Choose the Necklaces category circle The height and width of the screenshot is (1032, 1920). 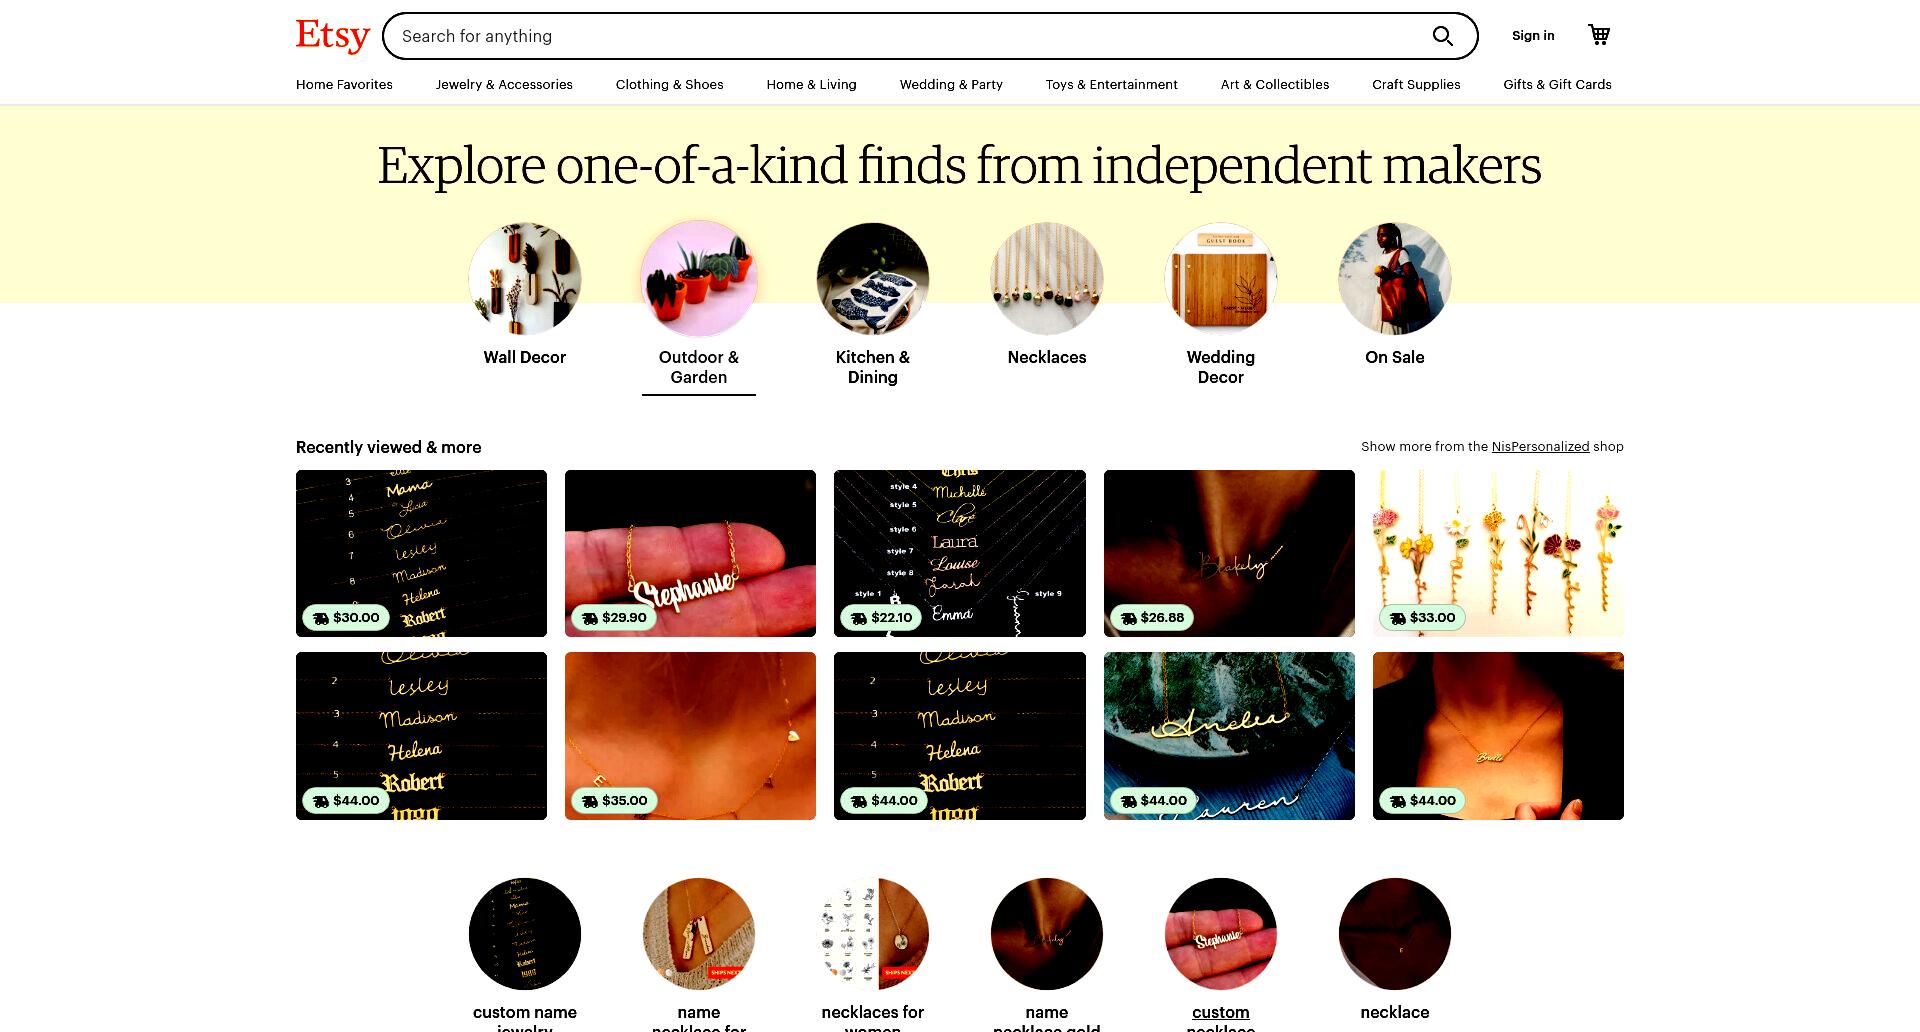pos(1047,279)
